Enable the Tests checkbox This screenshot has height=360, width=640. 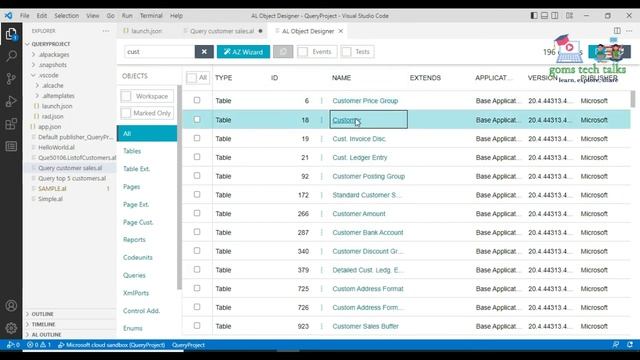pos(347,52)
